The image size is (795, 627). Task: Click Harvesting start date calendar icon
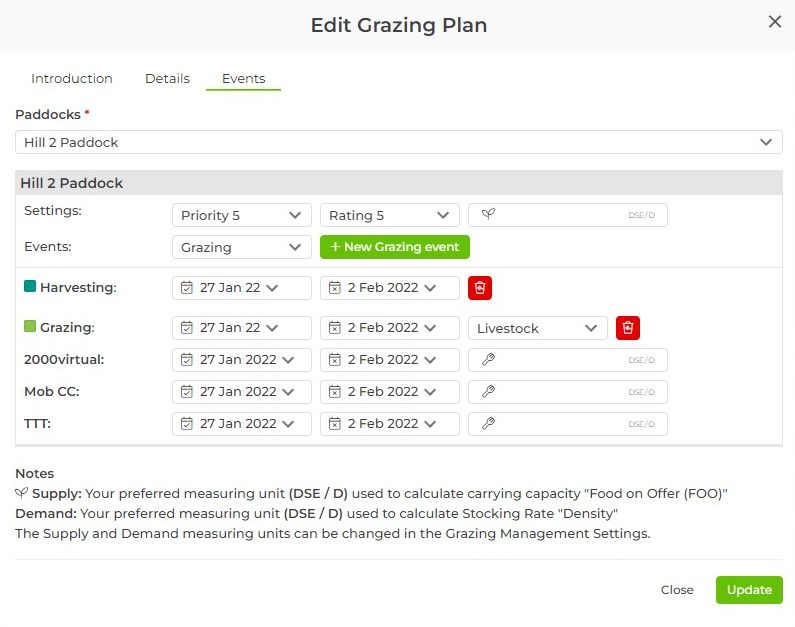(186, 288)
